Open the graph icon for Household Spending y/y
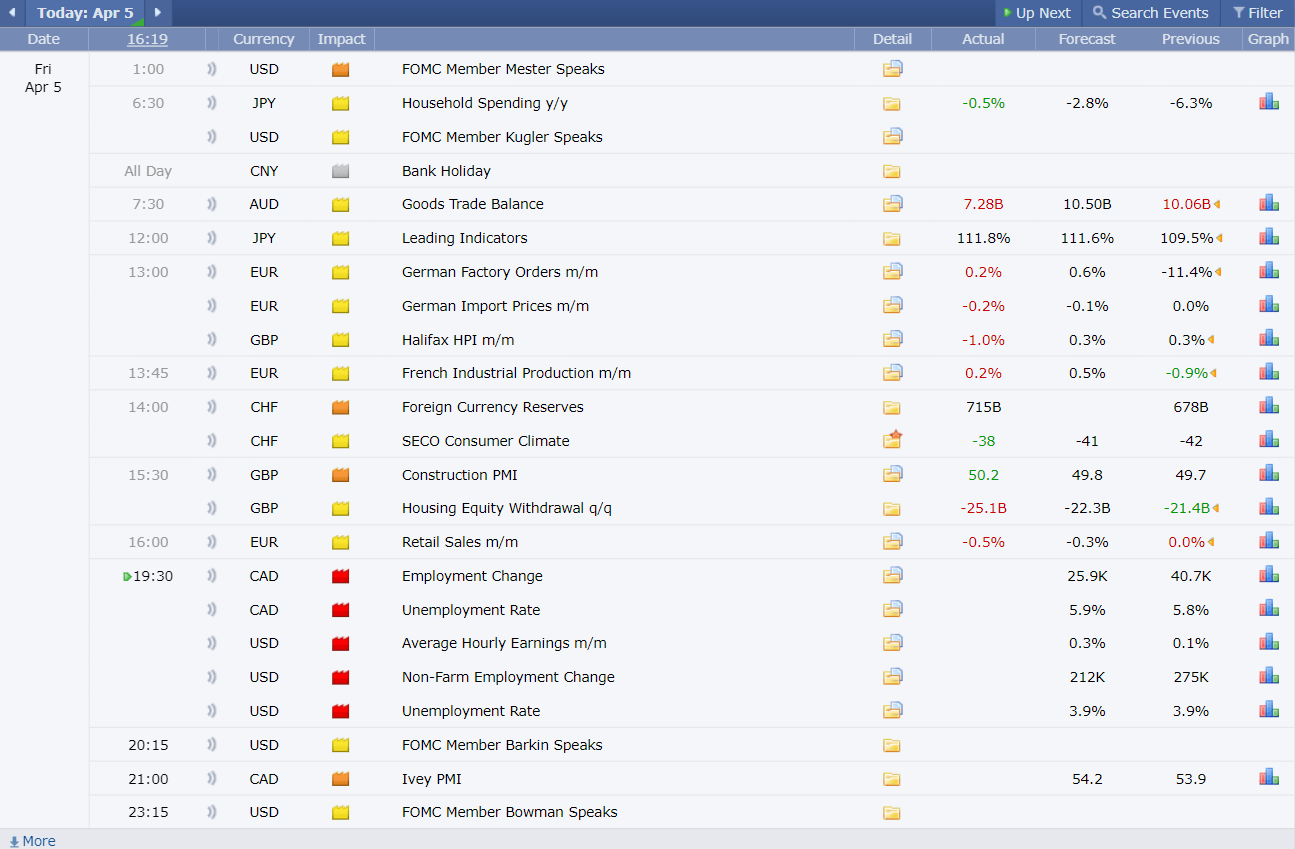 tap(1269, 102)
